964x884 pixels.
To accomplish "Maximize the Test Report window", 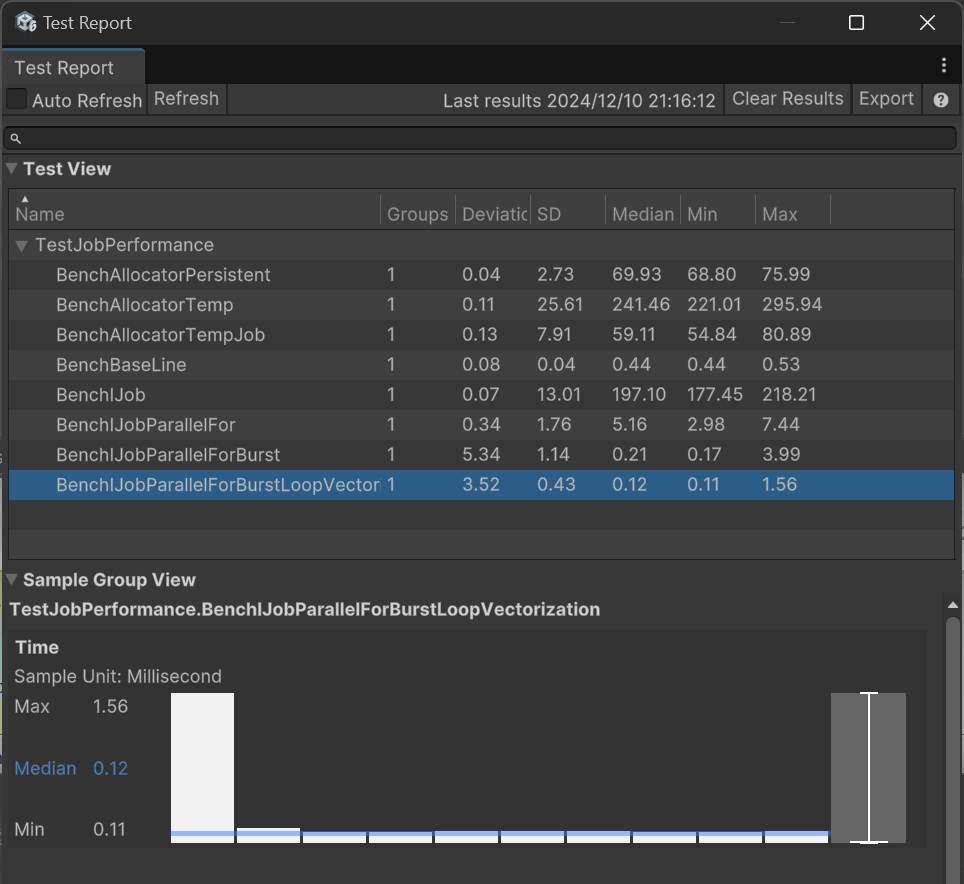I will pos(856,22).
